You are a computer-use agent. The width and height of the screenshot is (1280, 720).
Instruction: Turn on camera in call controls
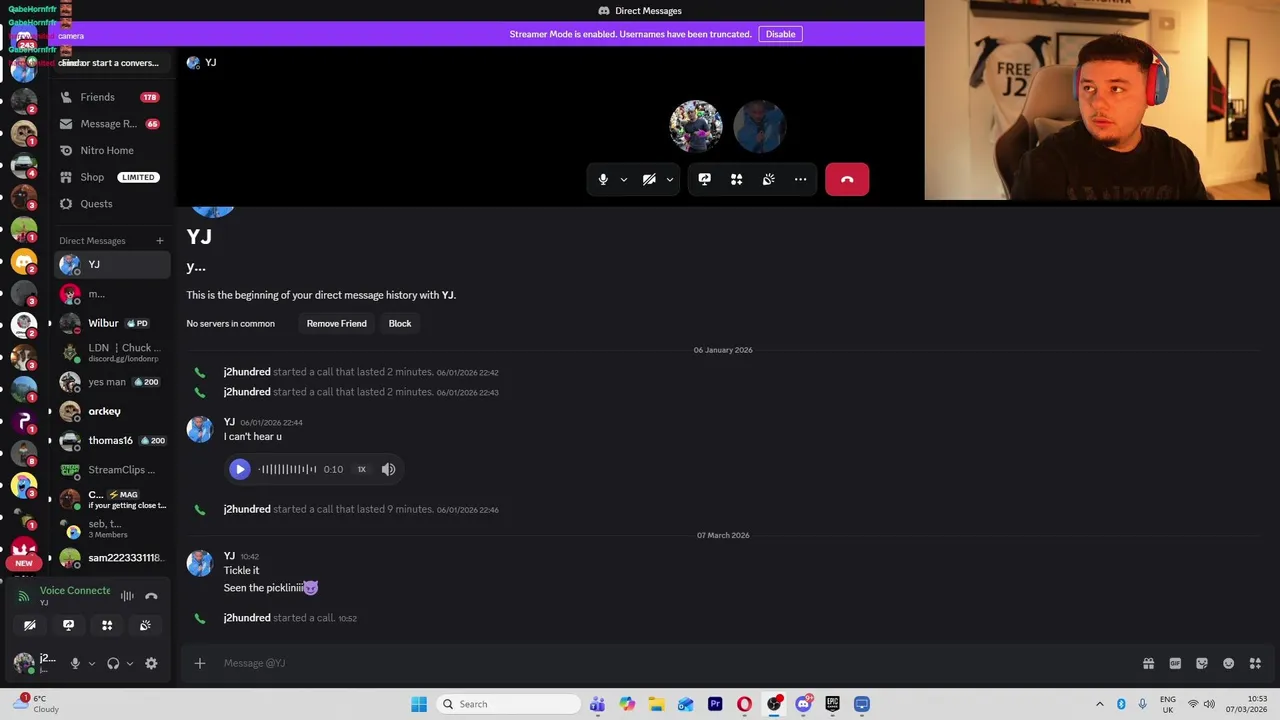649,180
